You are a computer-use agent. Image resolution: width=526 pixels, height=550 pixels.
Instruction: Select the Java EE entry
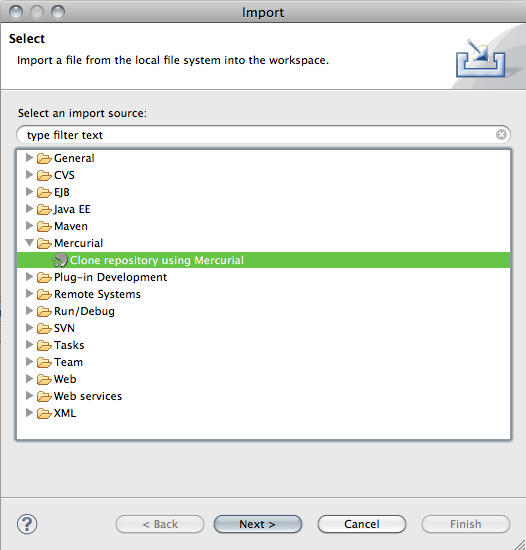(x=72, y=209)
